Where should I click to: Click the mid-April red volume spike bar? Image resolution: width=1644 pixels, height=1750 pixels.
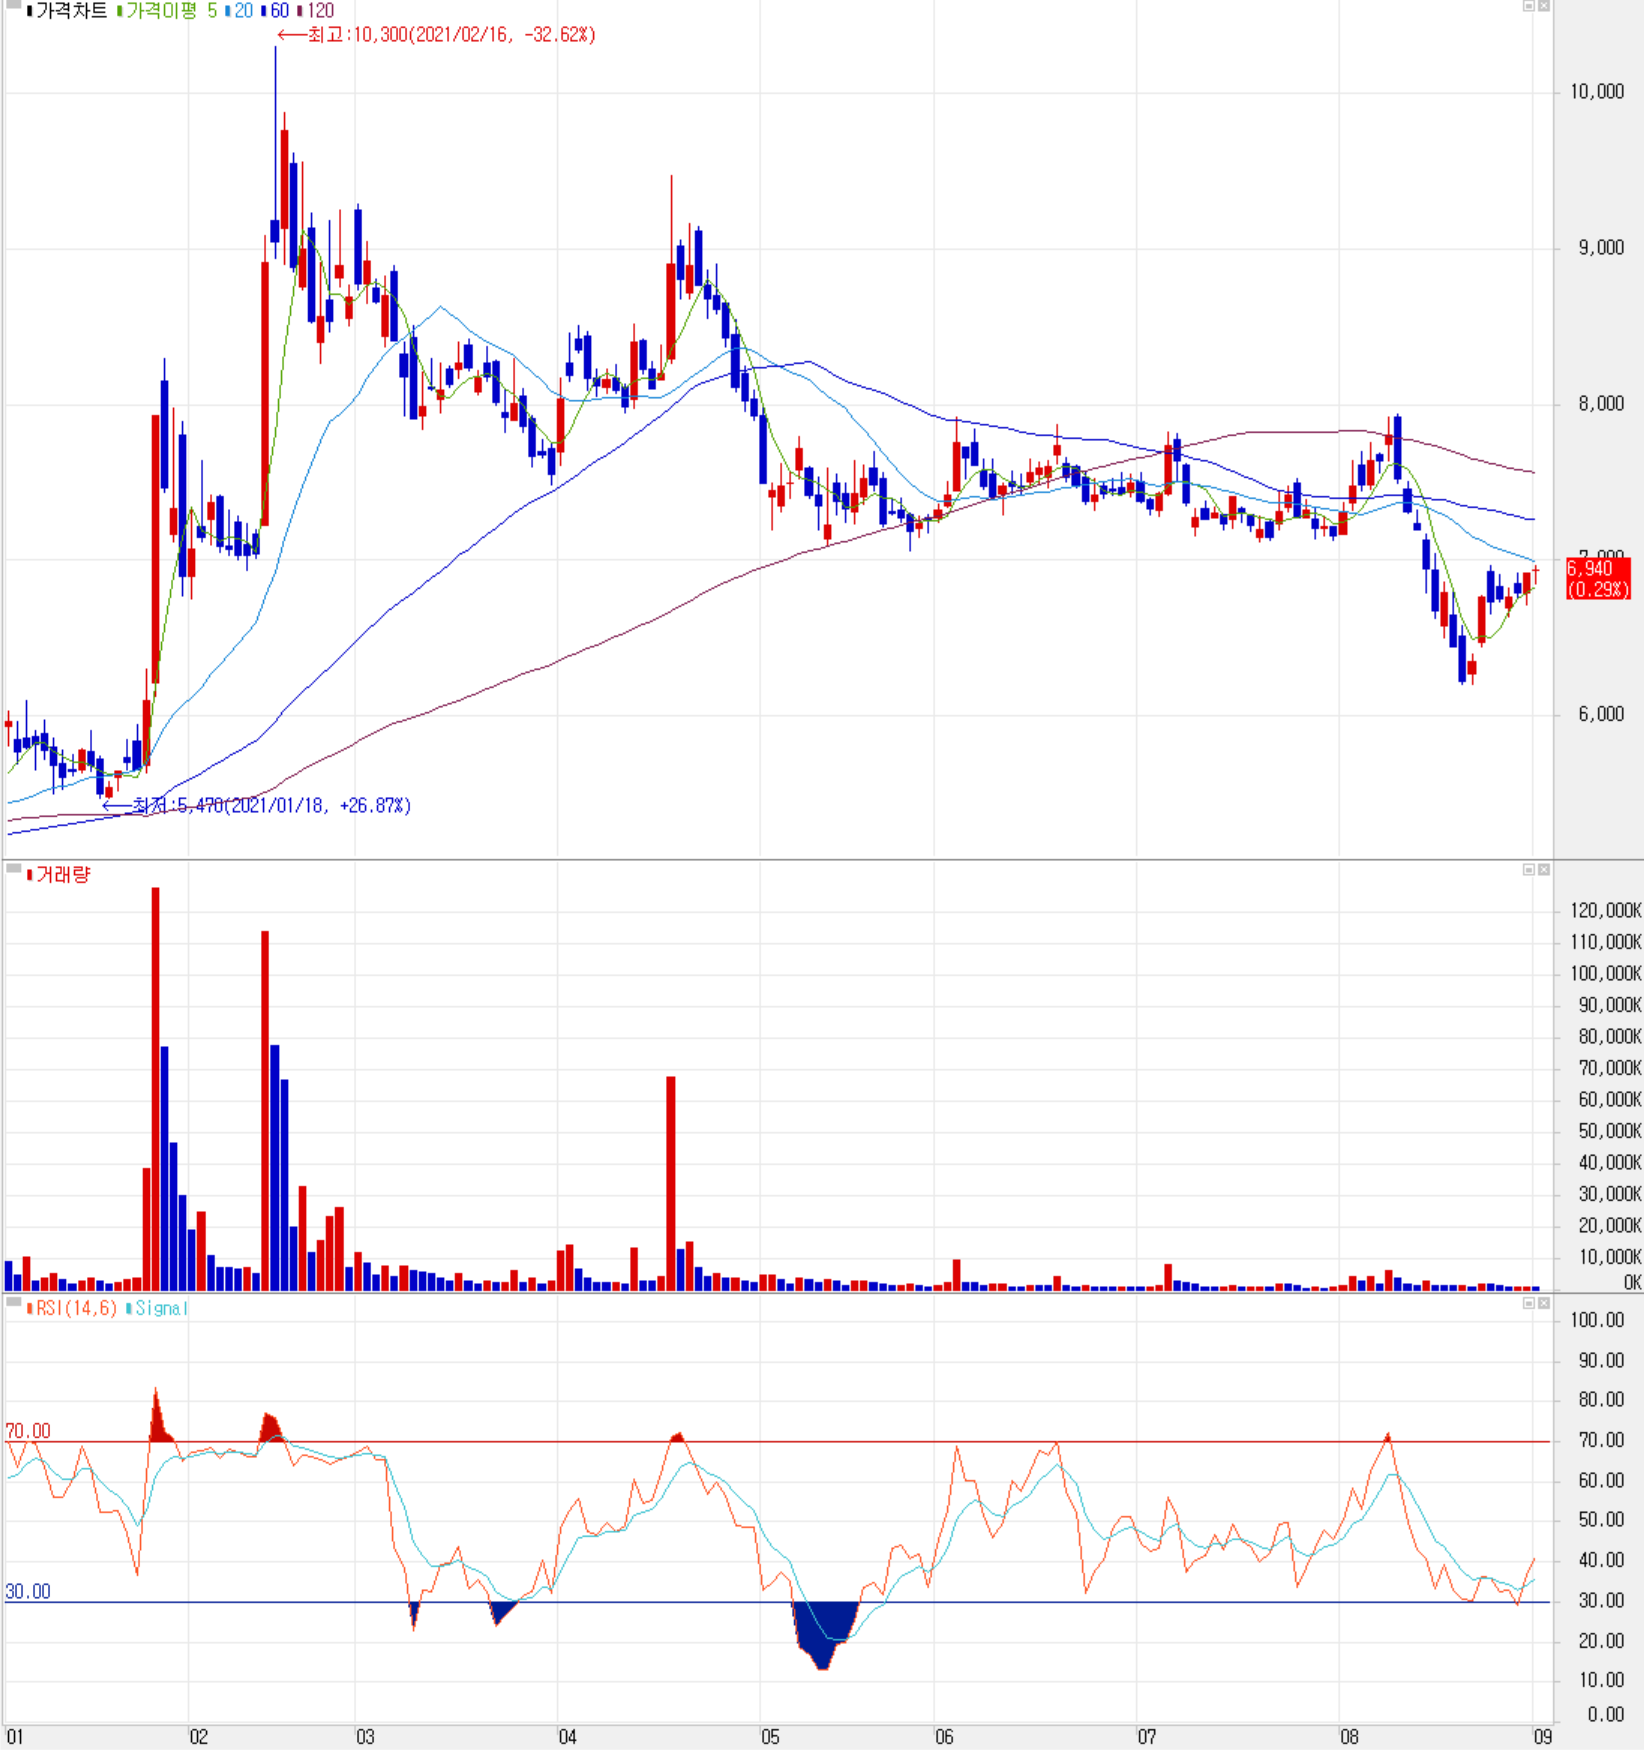671,1183
